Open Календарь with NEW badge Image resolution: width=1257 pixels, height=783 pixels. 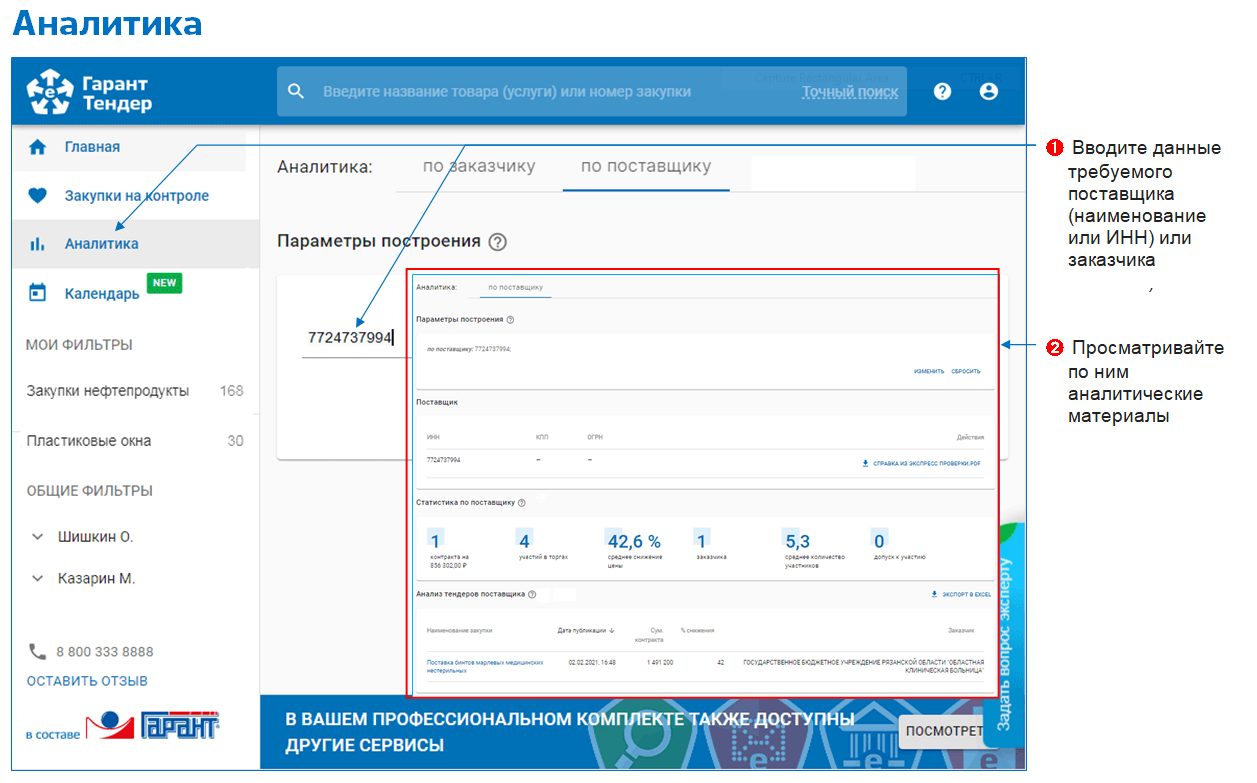click(101, 294)
